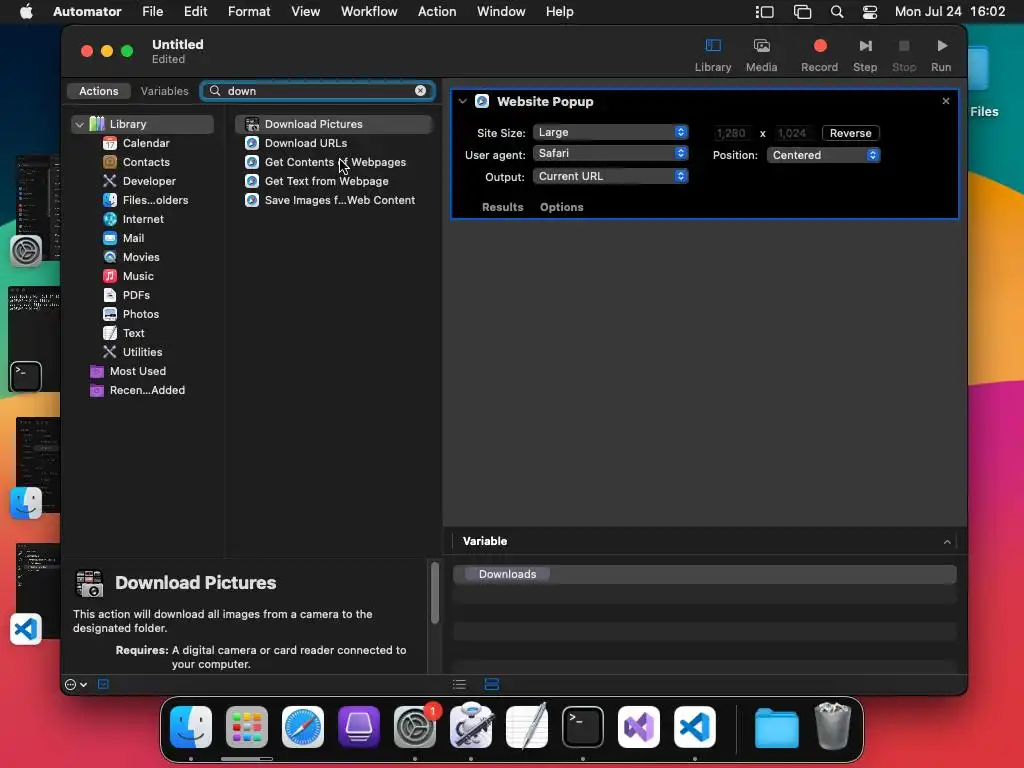1024x768 pixels.
Task: Click the Reverse button
Action: click(x=850, y=133)
